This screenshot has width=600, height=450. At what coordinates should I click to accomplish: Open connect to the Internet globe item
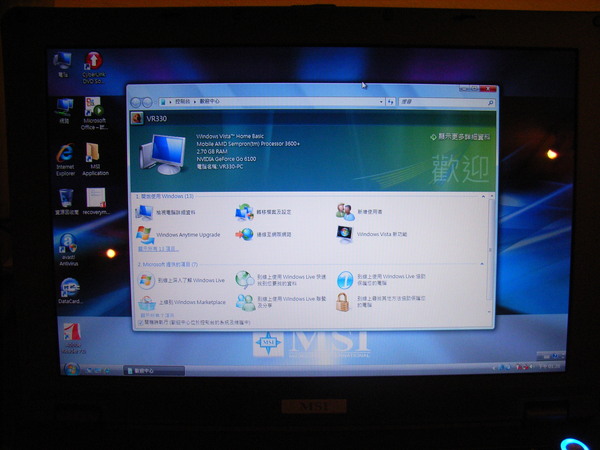pos(264,234)
